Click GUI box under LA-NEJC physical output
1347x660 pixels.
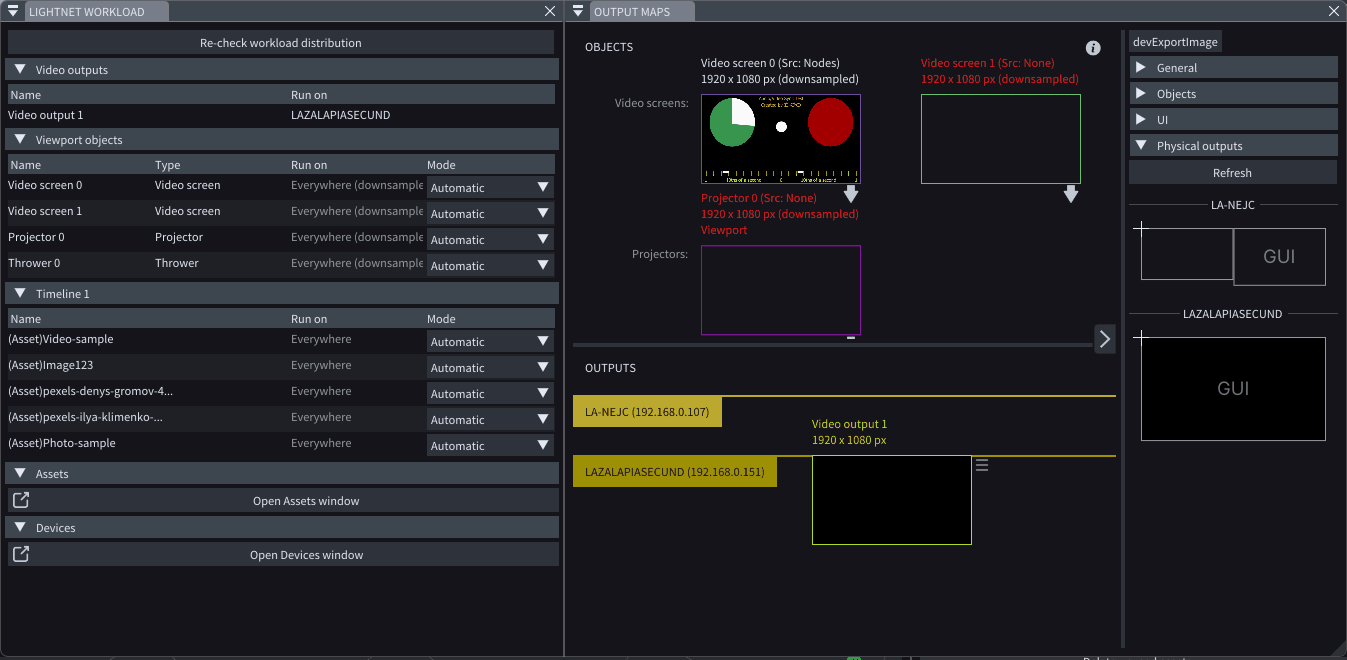[1280, 257]
